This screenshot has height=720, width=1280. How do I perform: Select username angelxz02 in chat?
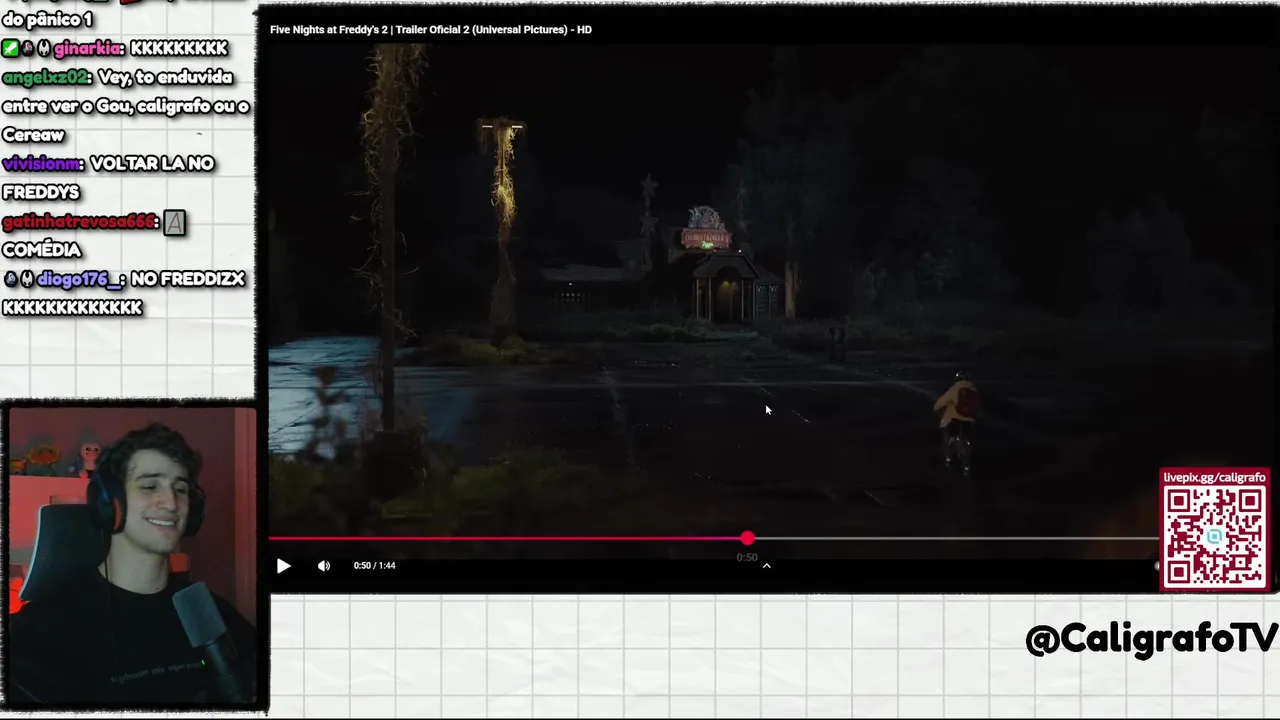[x=46, y=77]
